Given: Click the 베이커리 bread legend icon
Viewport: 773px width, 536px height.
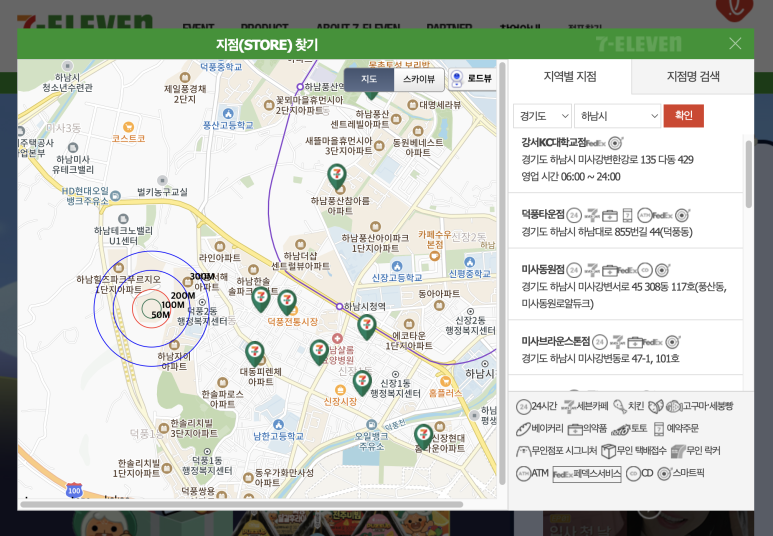Looking at the screenshot, I should click(524, 429).
